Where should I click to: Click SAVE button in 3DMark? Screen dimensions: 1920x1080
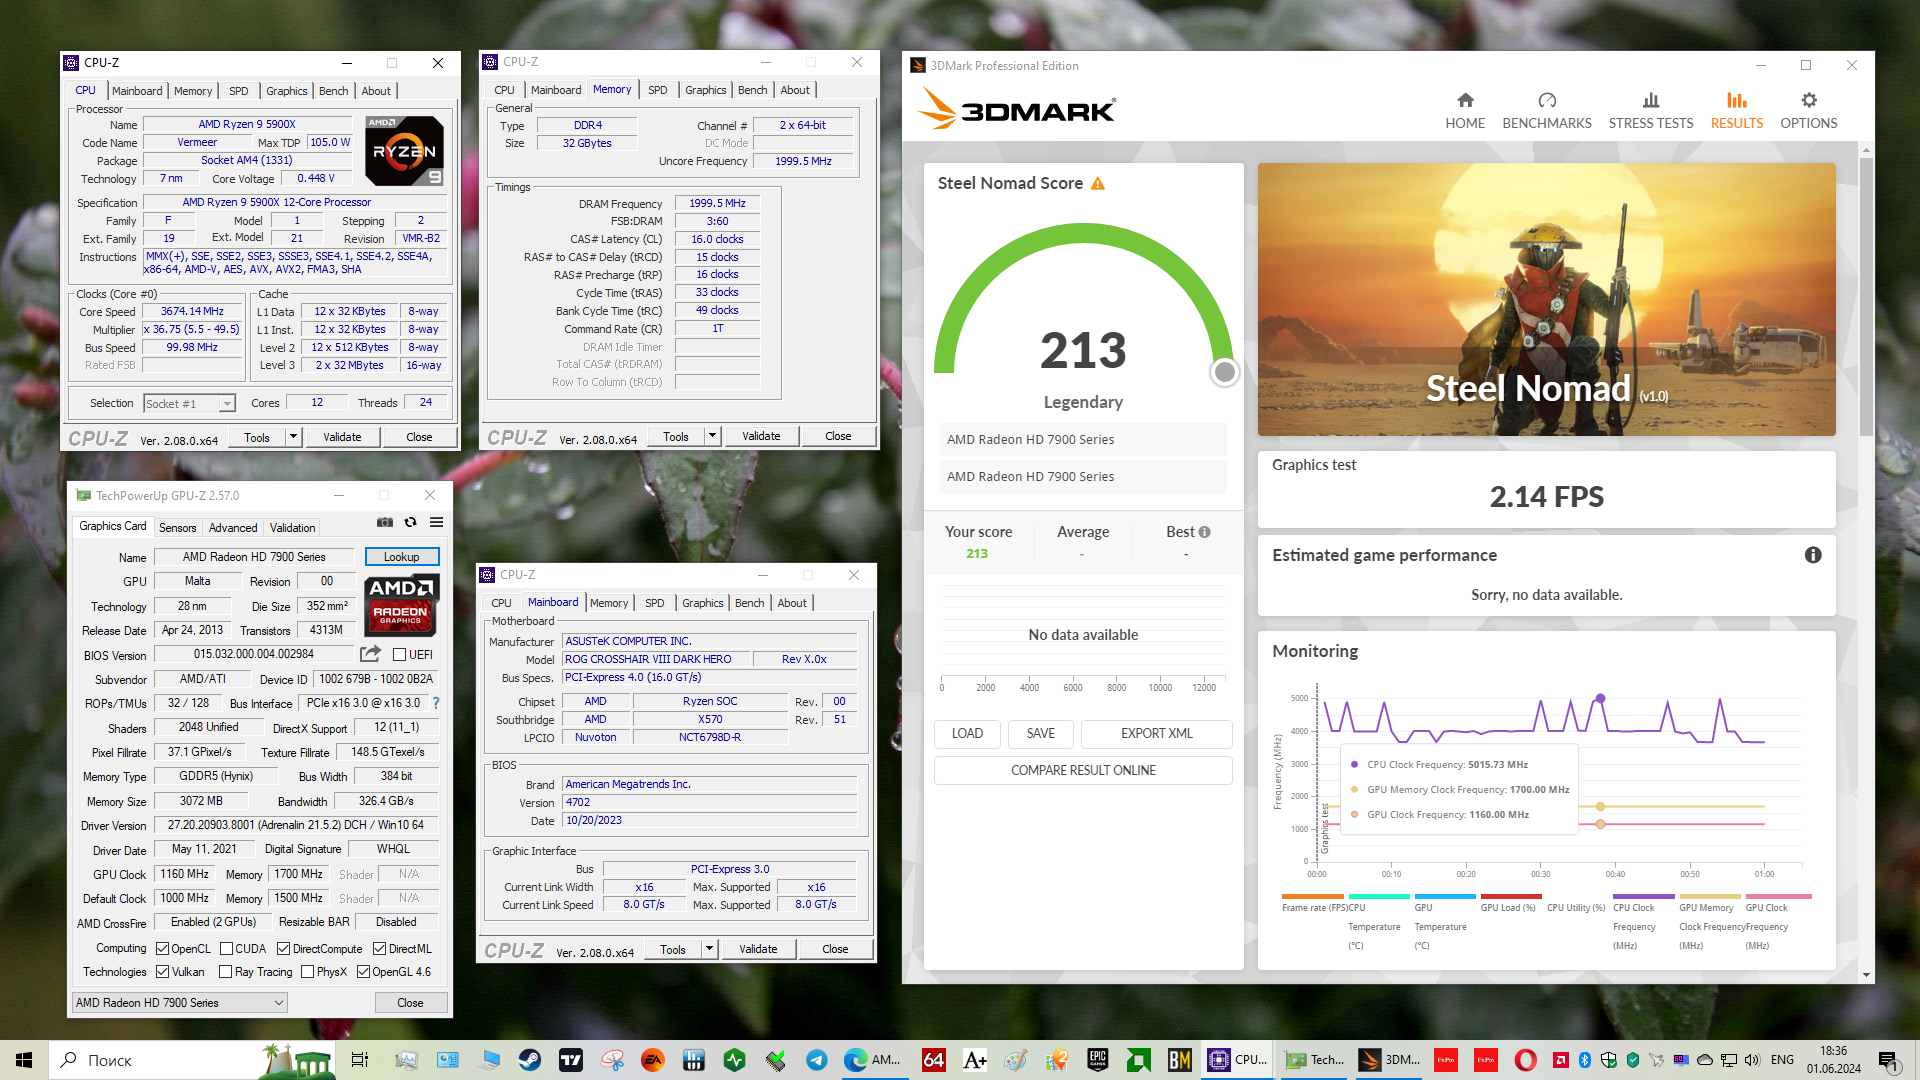1040,733
